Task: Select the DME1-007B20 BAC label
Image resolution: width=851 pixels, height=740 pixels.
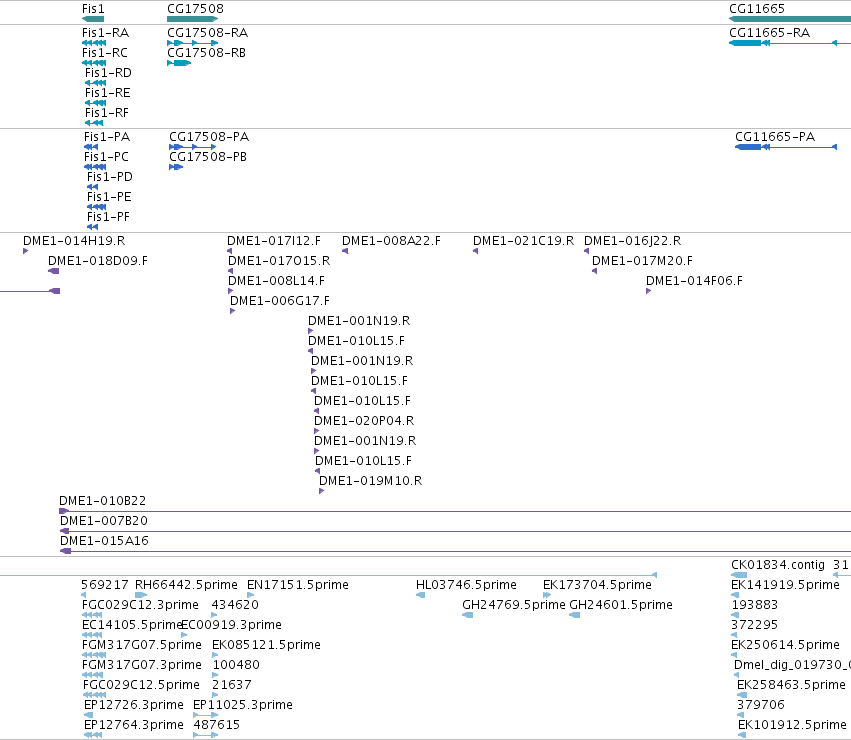Action: coord(104,521)
